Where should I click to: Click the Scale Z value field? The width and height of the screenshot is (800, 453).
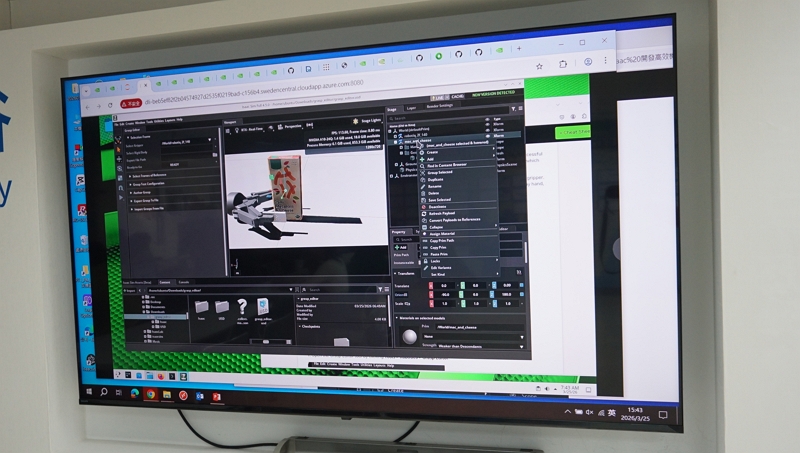click(x=508, y=303)
